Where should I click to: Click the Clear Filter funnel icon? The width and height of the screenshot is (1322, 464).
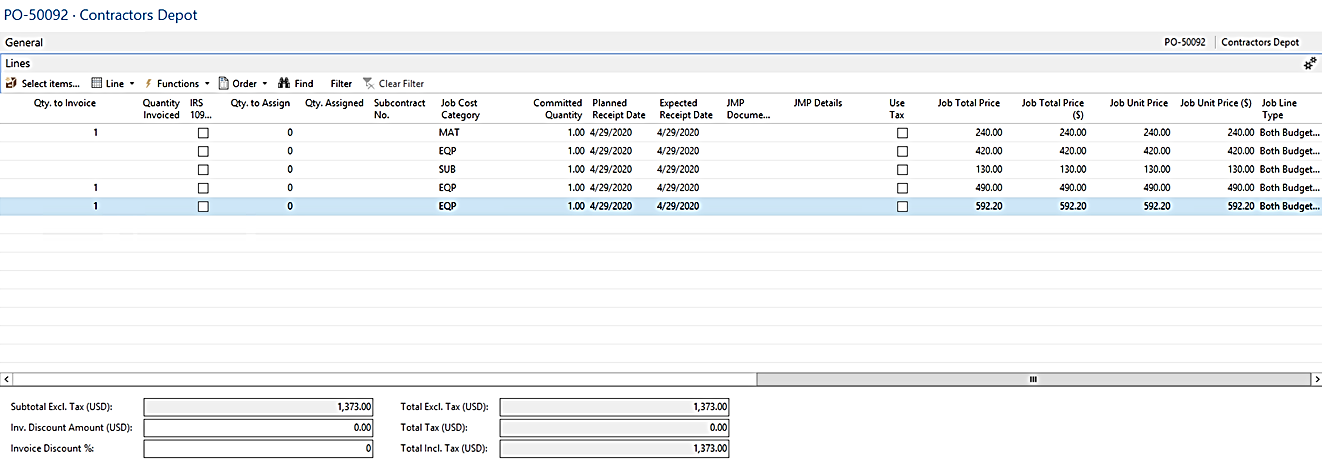click(x=369, y=84)
